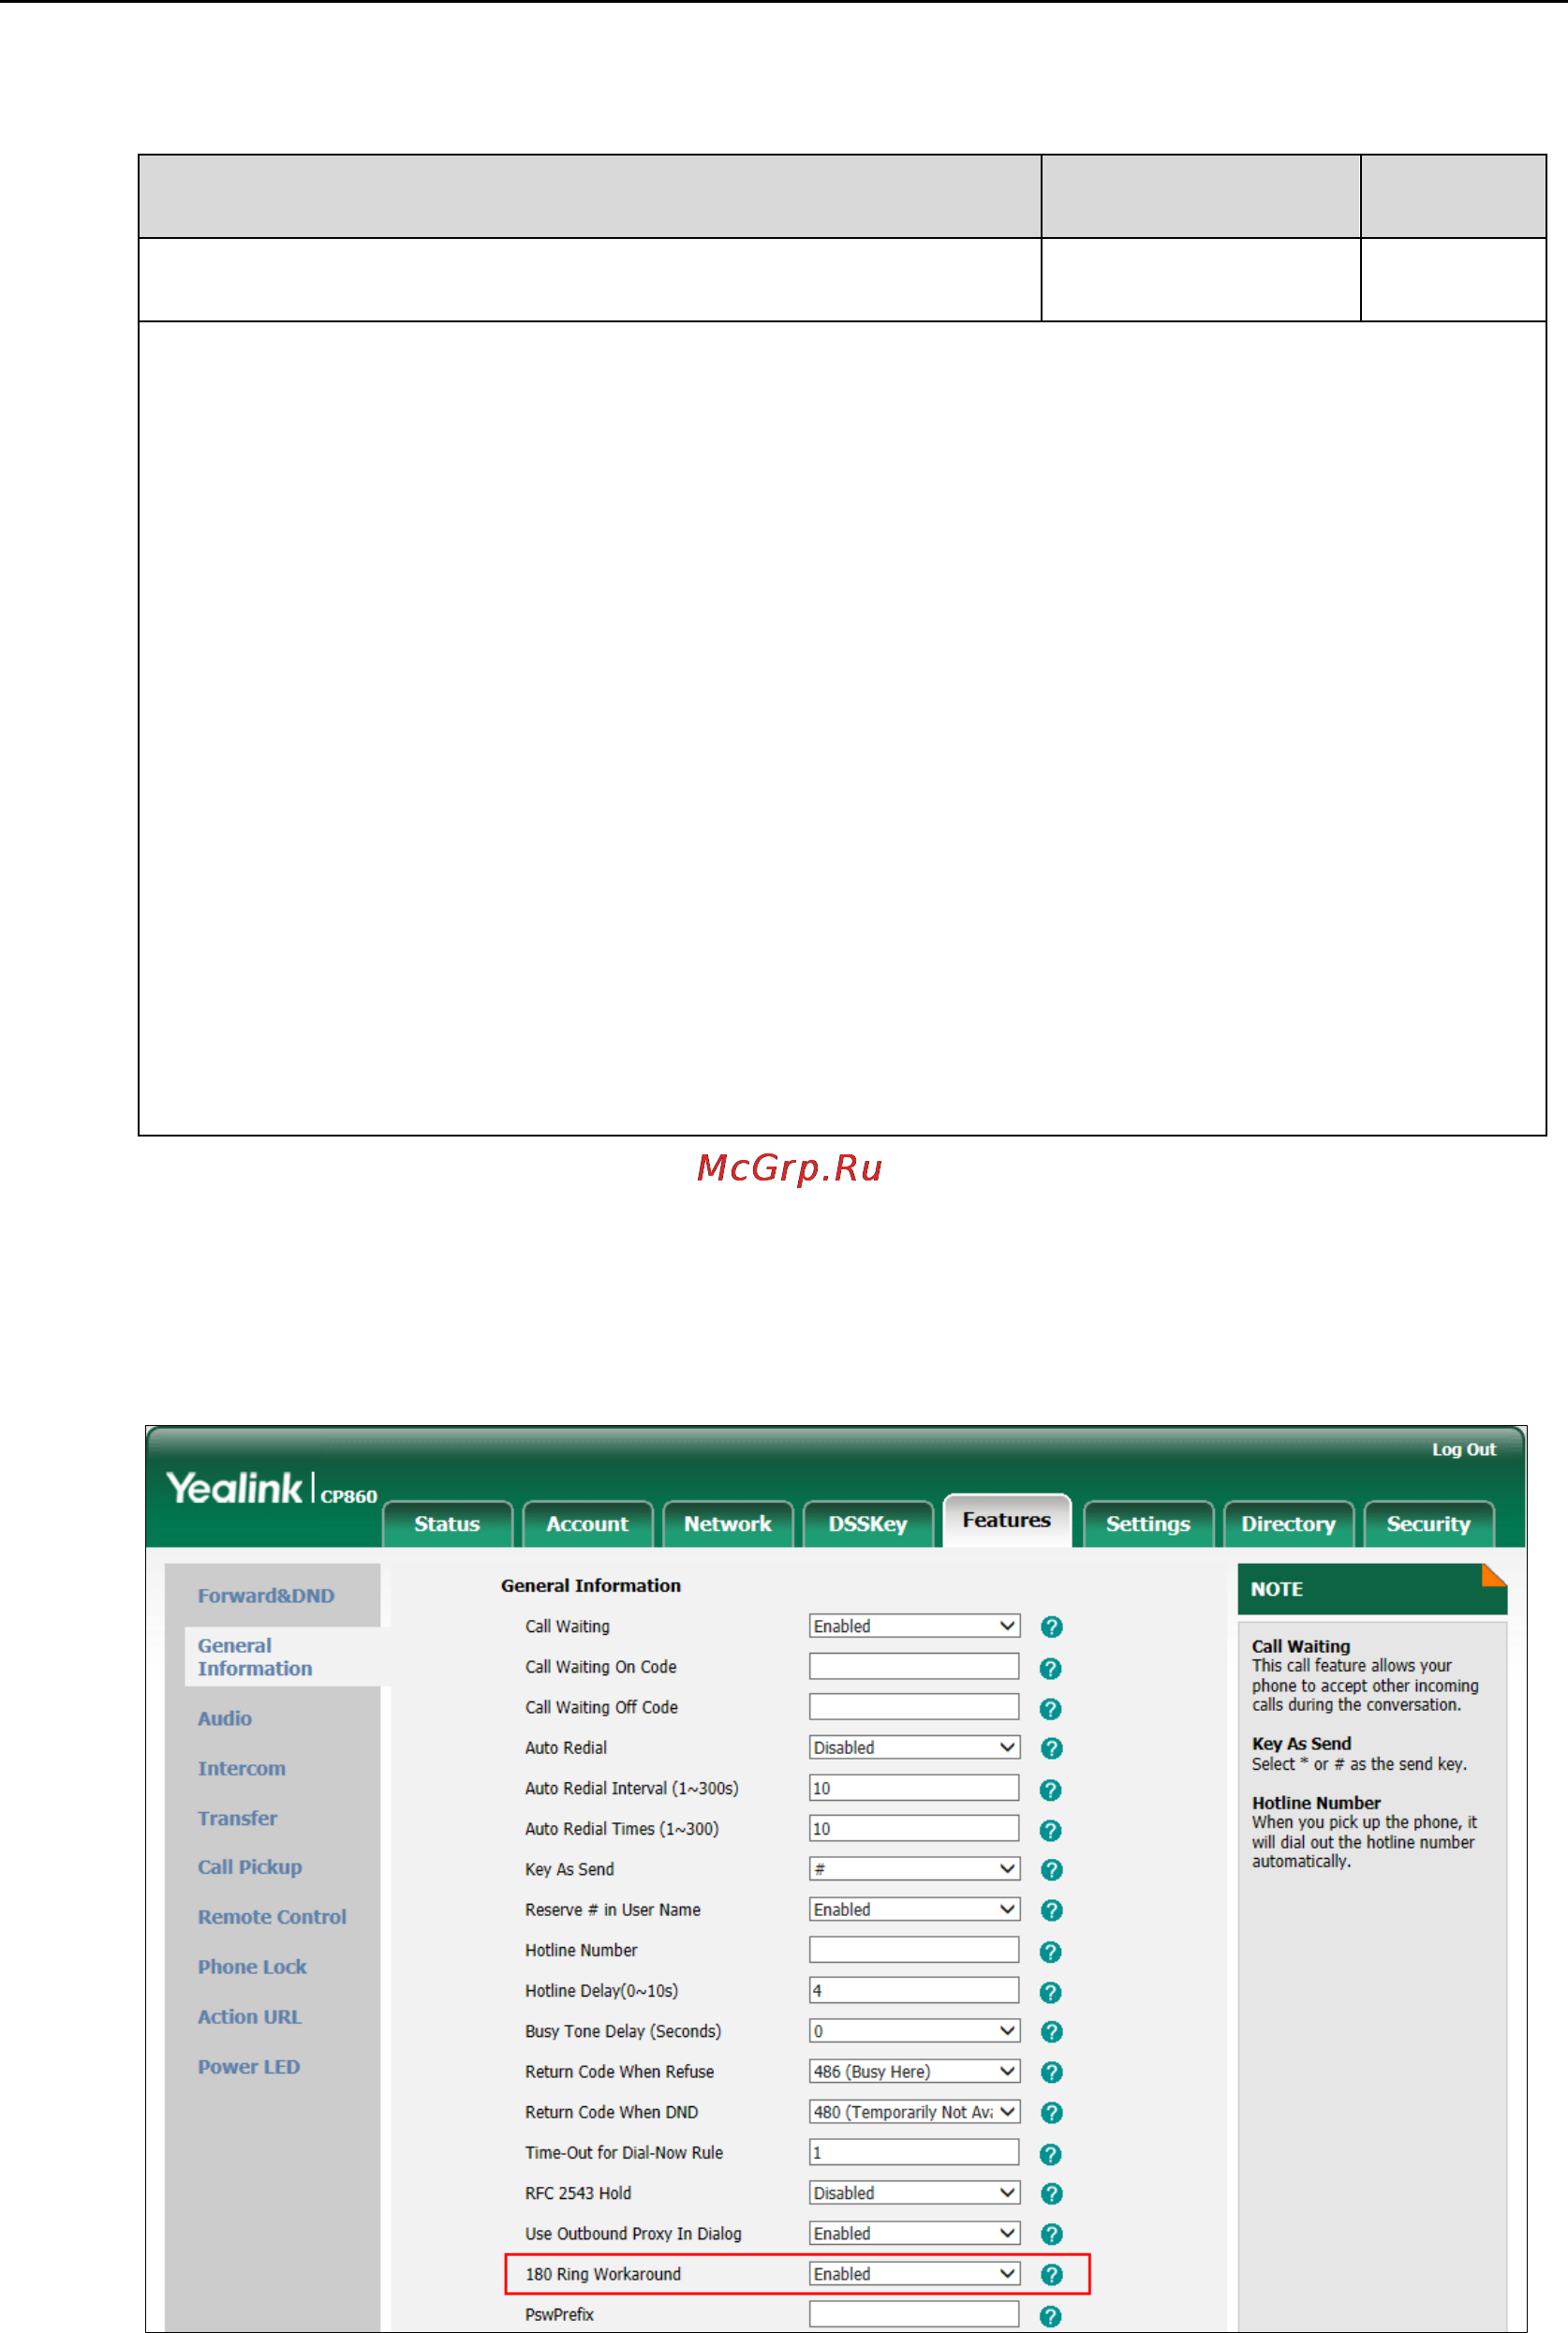This screenshot has height=2333, width=1568.
Task: Click the Yealink CP860 logo
Action: (271, 1488)
